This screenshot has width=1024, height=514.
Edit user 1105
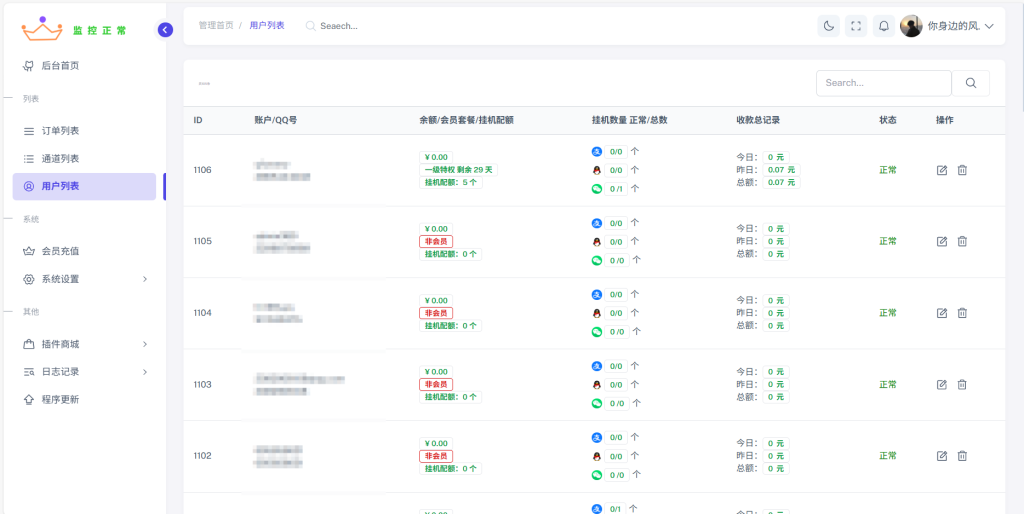tap(942, 241)
